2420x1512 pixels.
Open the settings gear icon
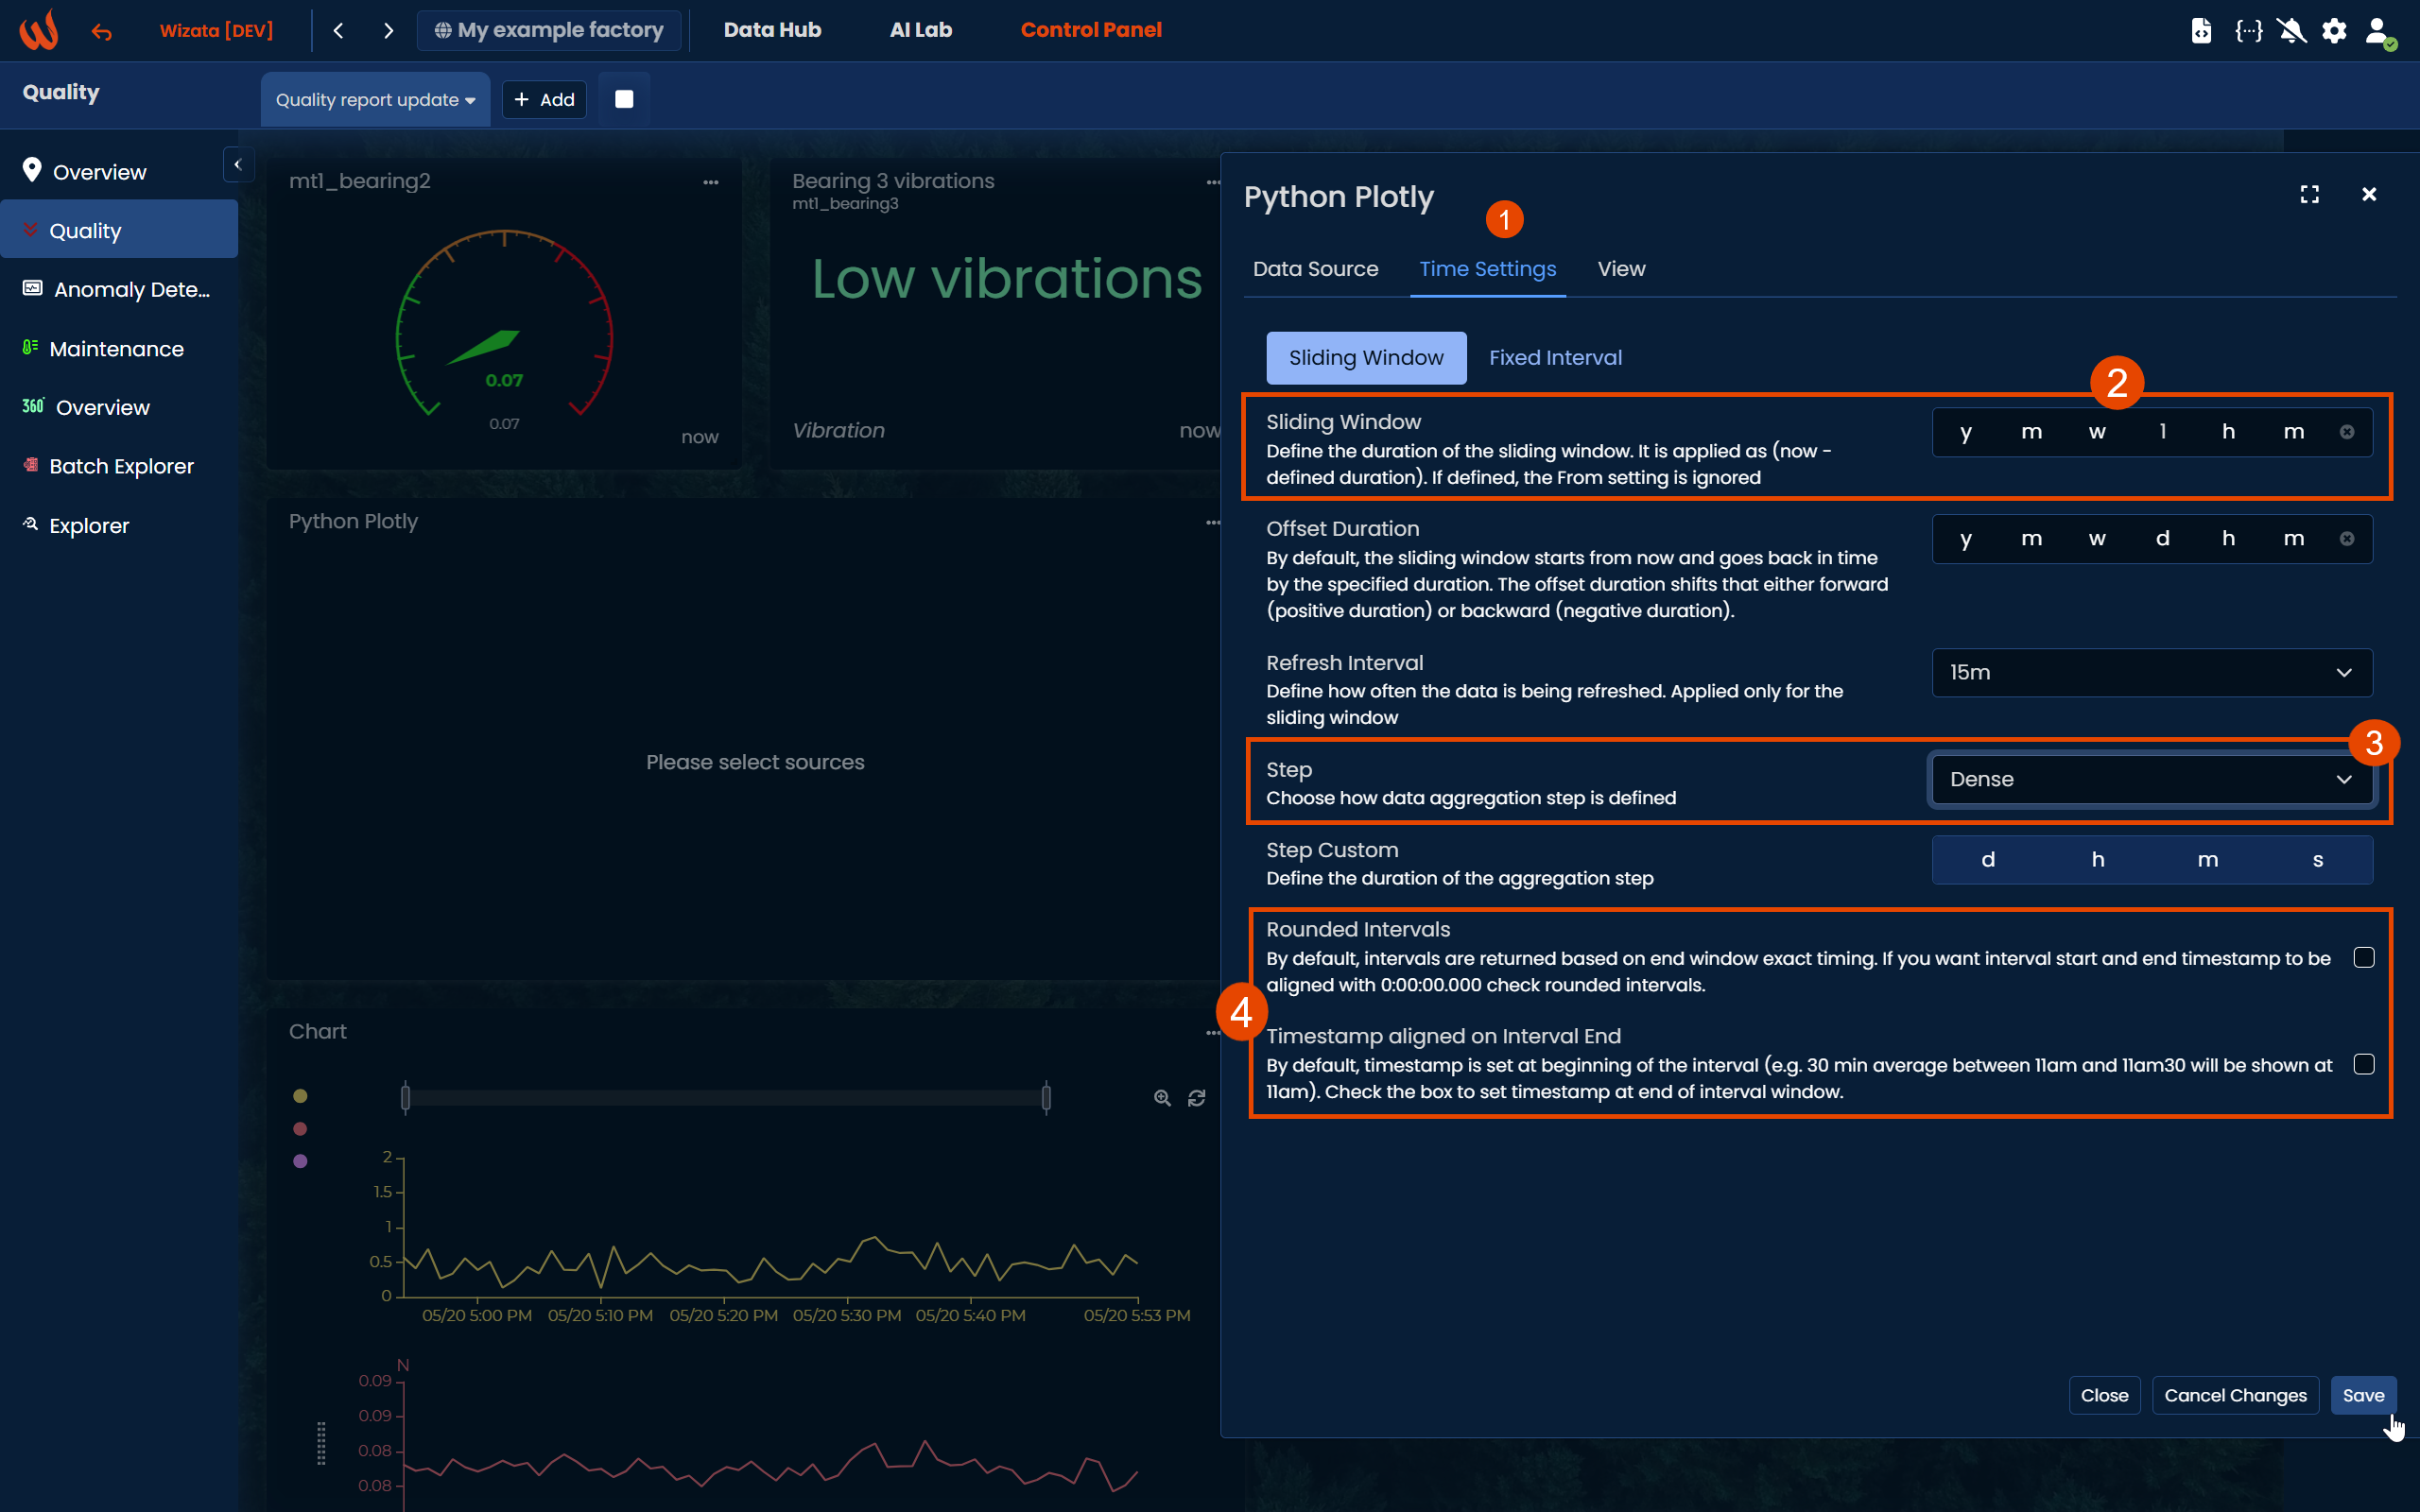click(2334, 30)
